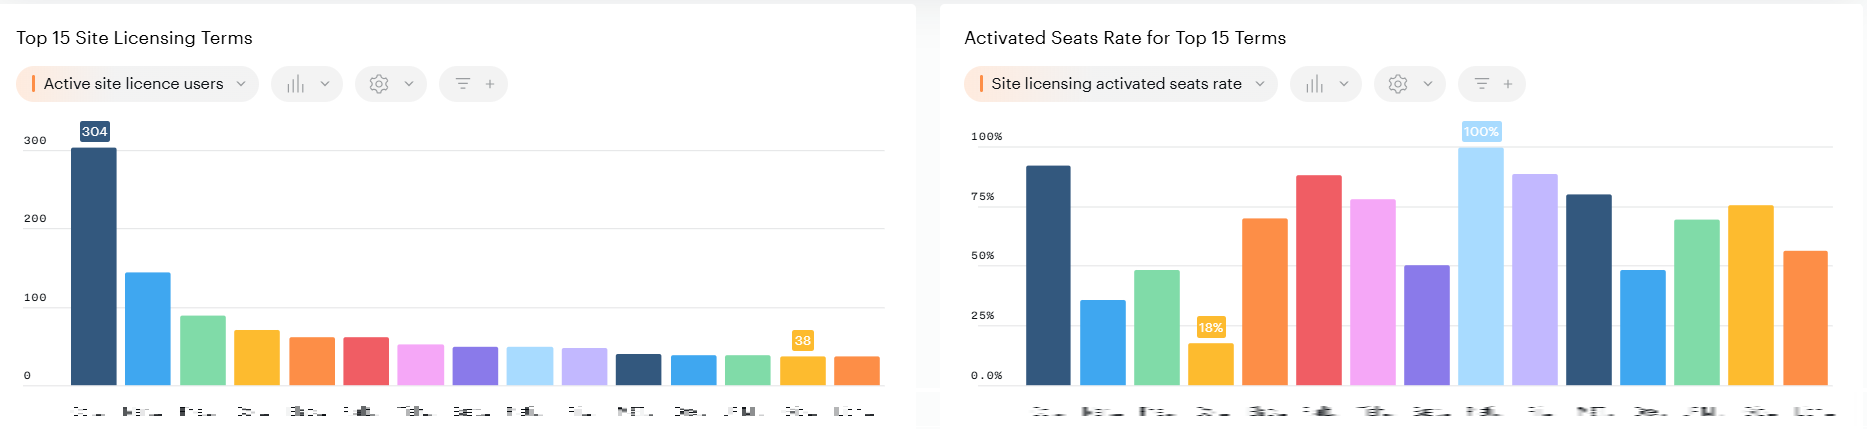
Task: Click filter lines icon in Licensing Terms panel
Action: click(463, 84)
